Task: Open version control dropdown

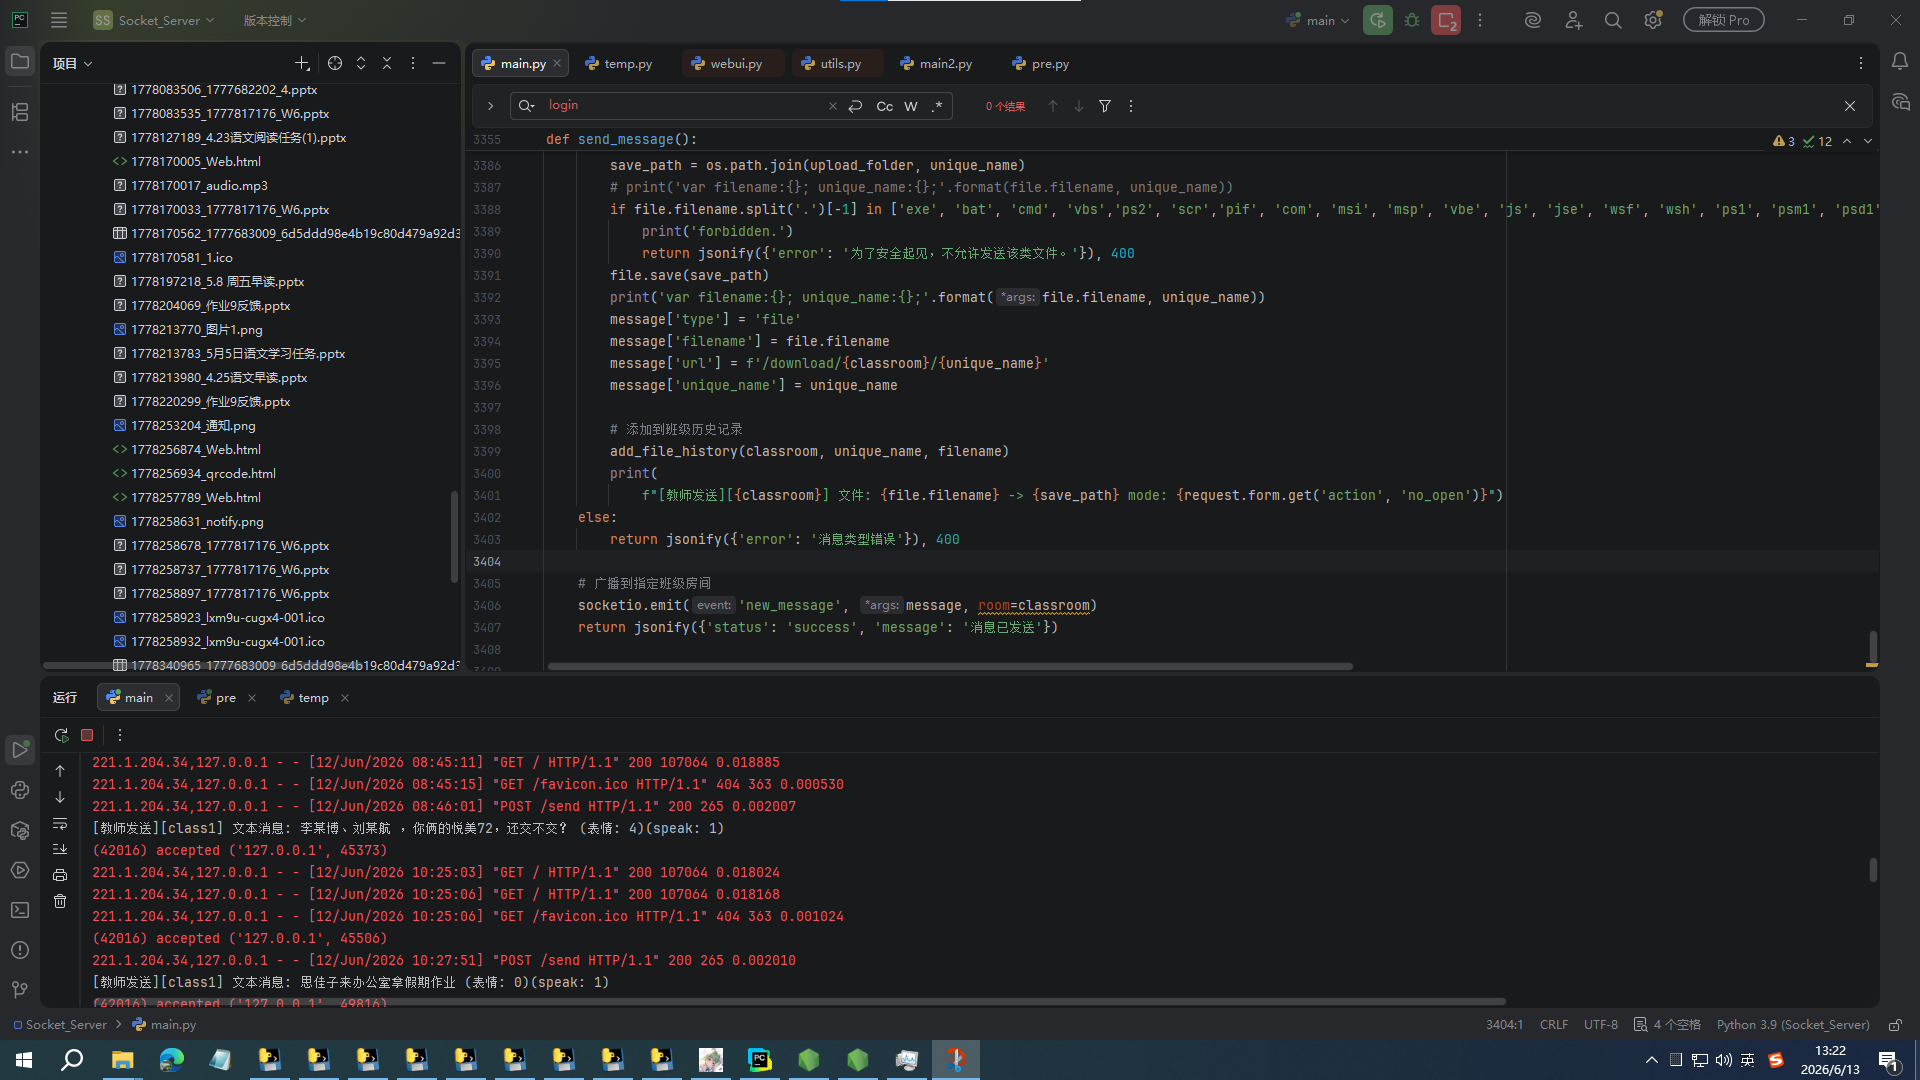Action: tap(275, 20)
